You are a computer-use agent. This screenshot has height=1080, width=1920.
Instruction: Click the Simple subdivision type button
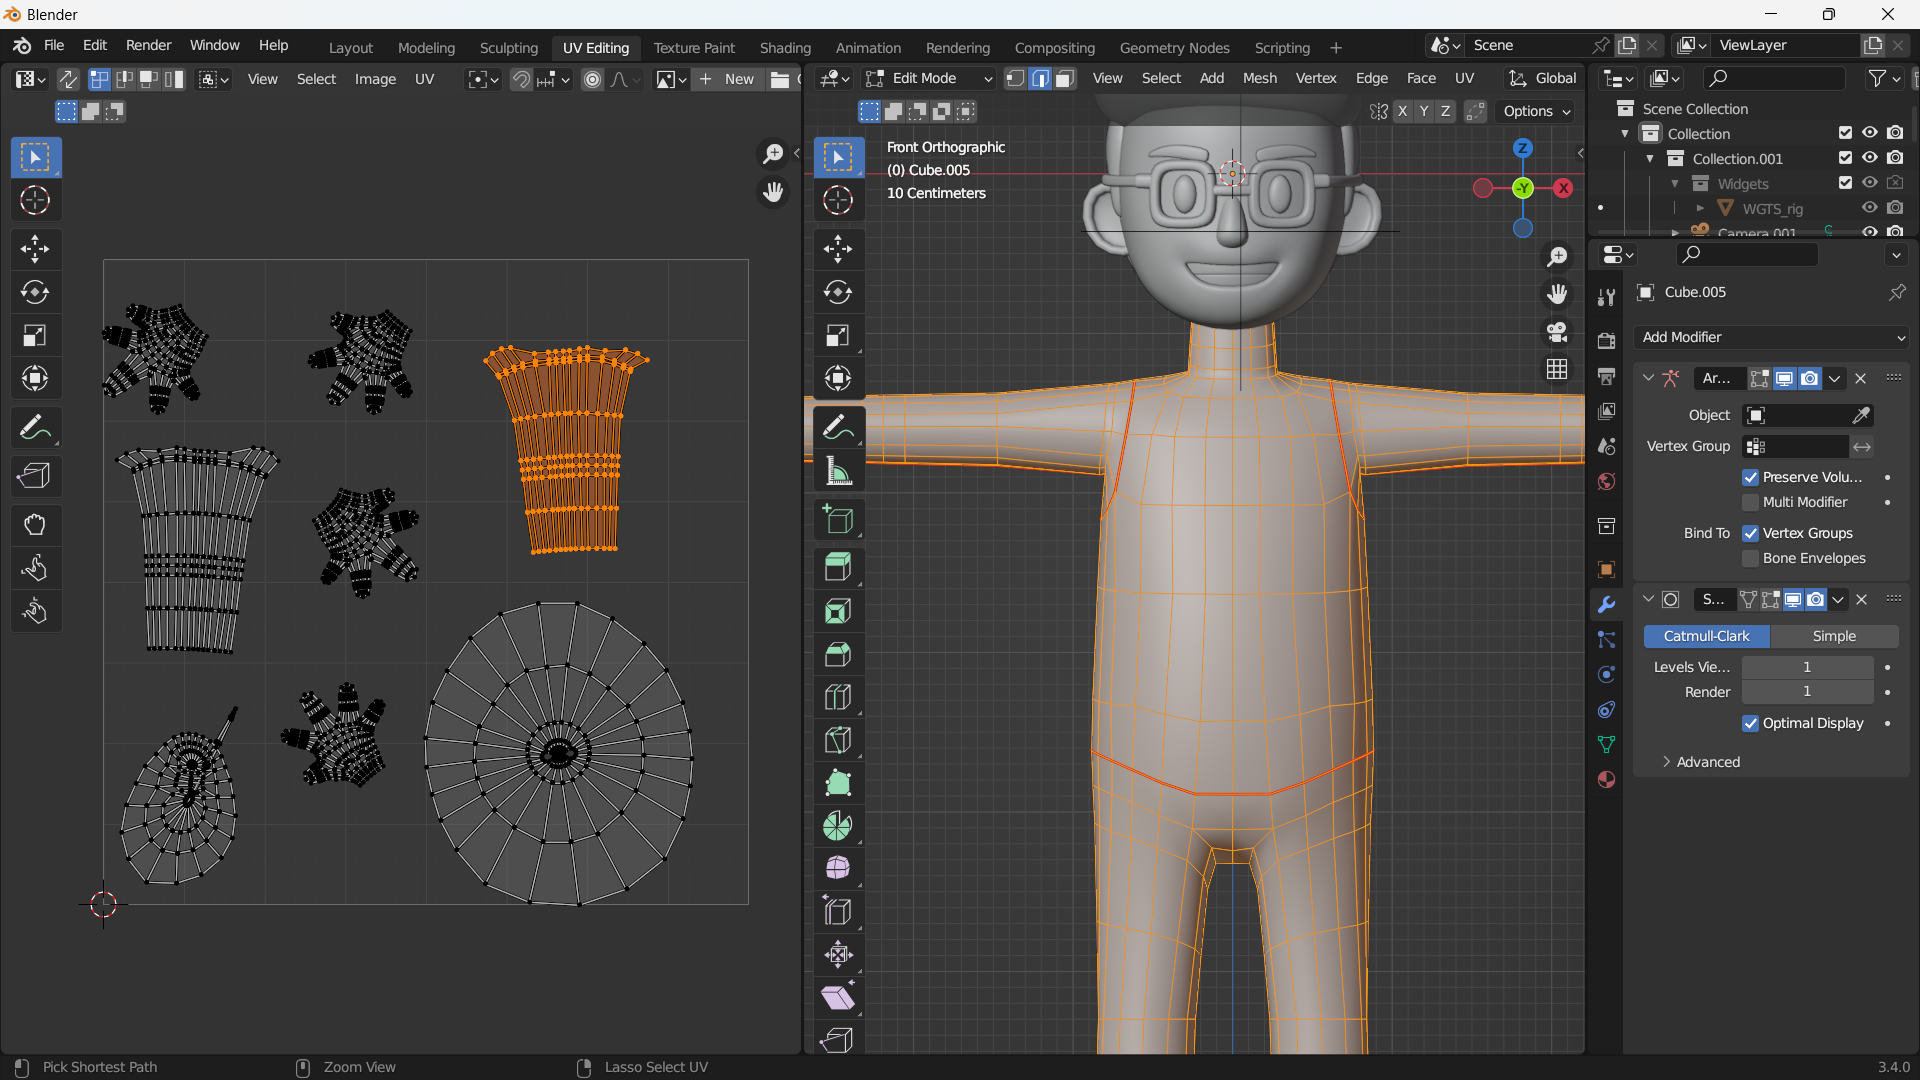click(1834, 636)
